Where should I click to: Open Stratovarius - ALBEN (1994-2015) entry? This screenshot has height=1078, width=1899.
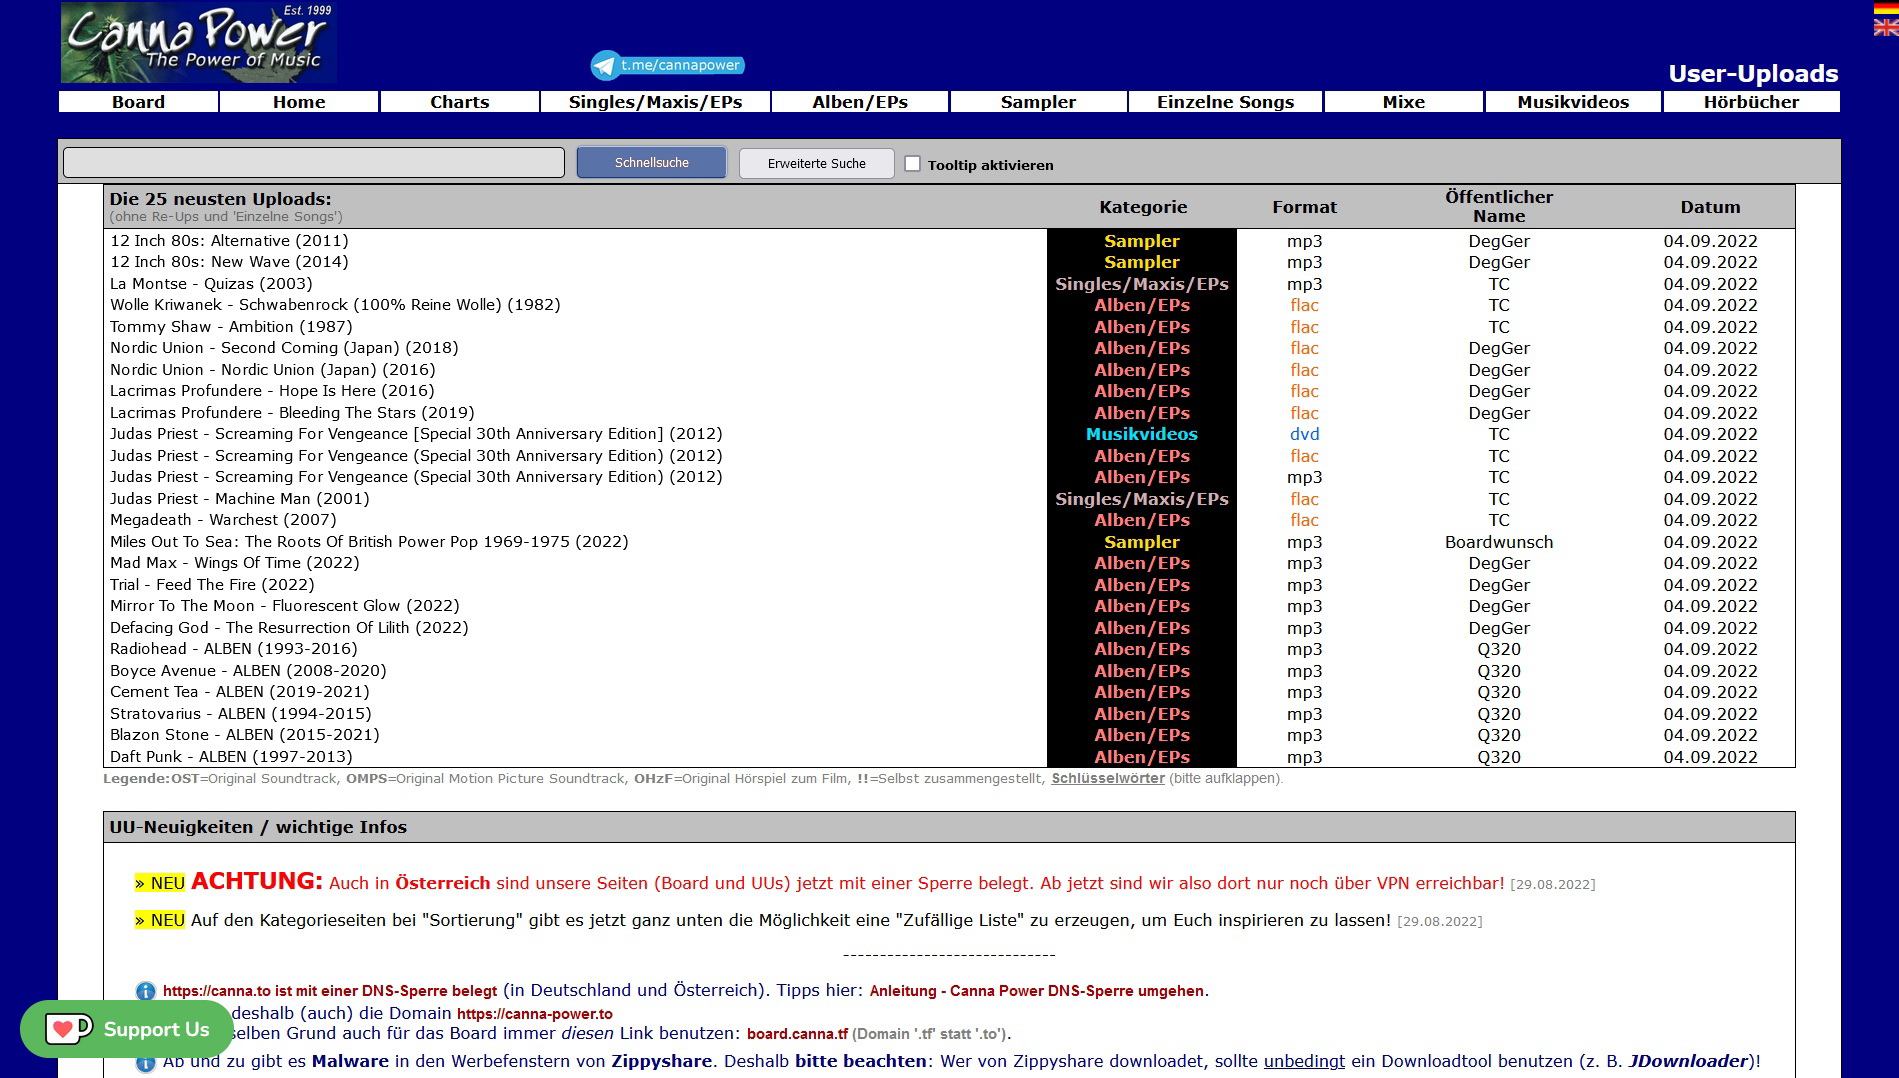pos(241,714)
